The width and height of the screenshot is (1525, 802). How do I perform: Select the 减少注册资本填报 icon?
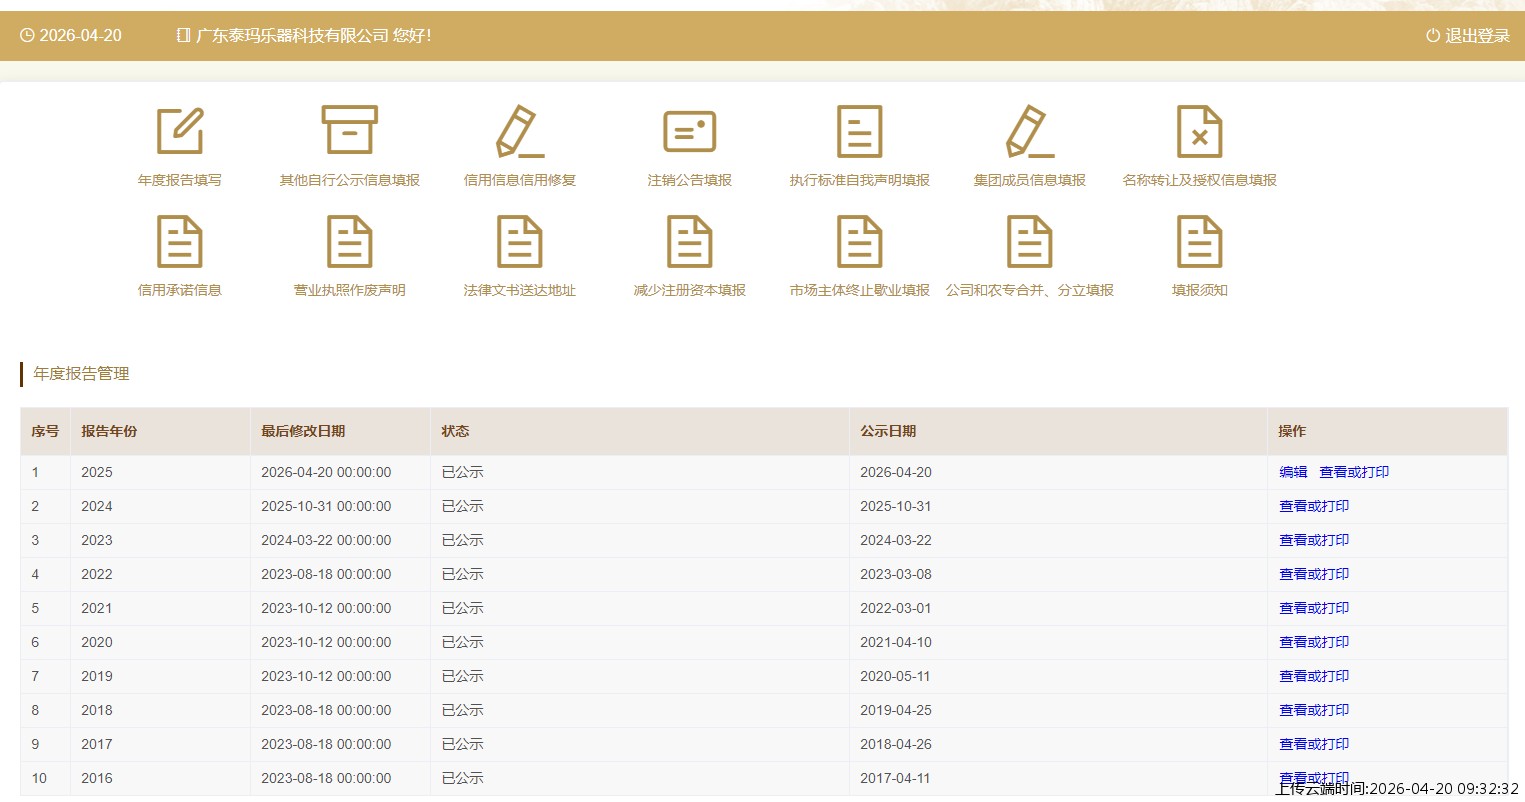[x=689, y=242]
